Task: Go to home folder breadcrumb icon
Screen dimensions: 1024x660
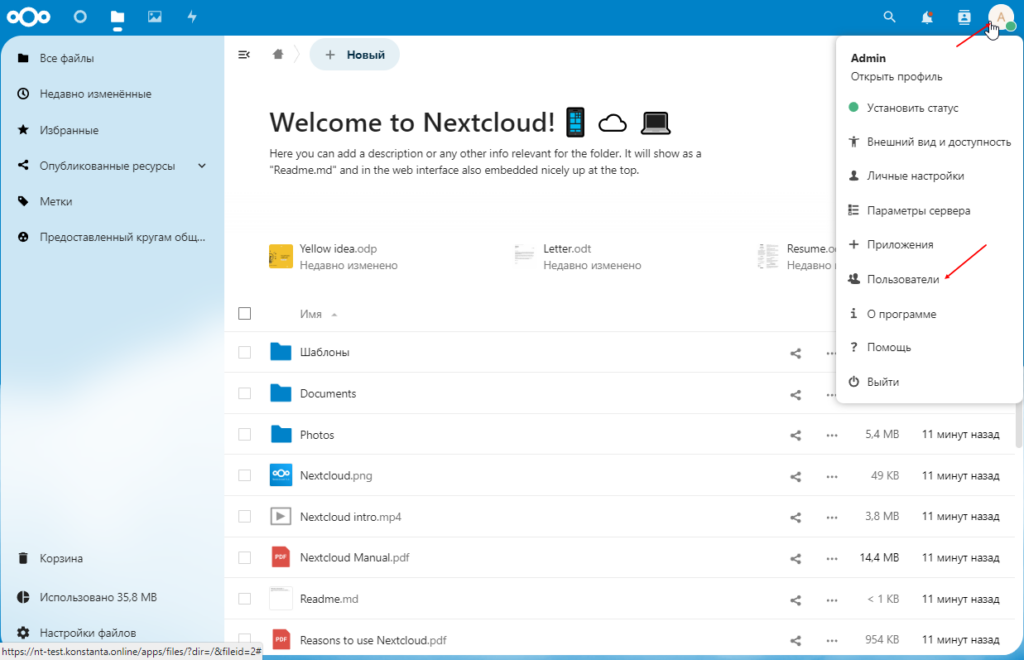Action: coord(278,54)
